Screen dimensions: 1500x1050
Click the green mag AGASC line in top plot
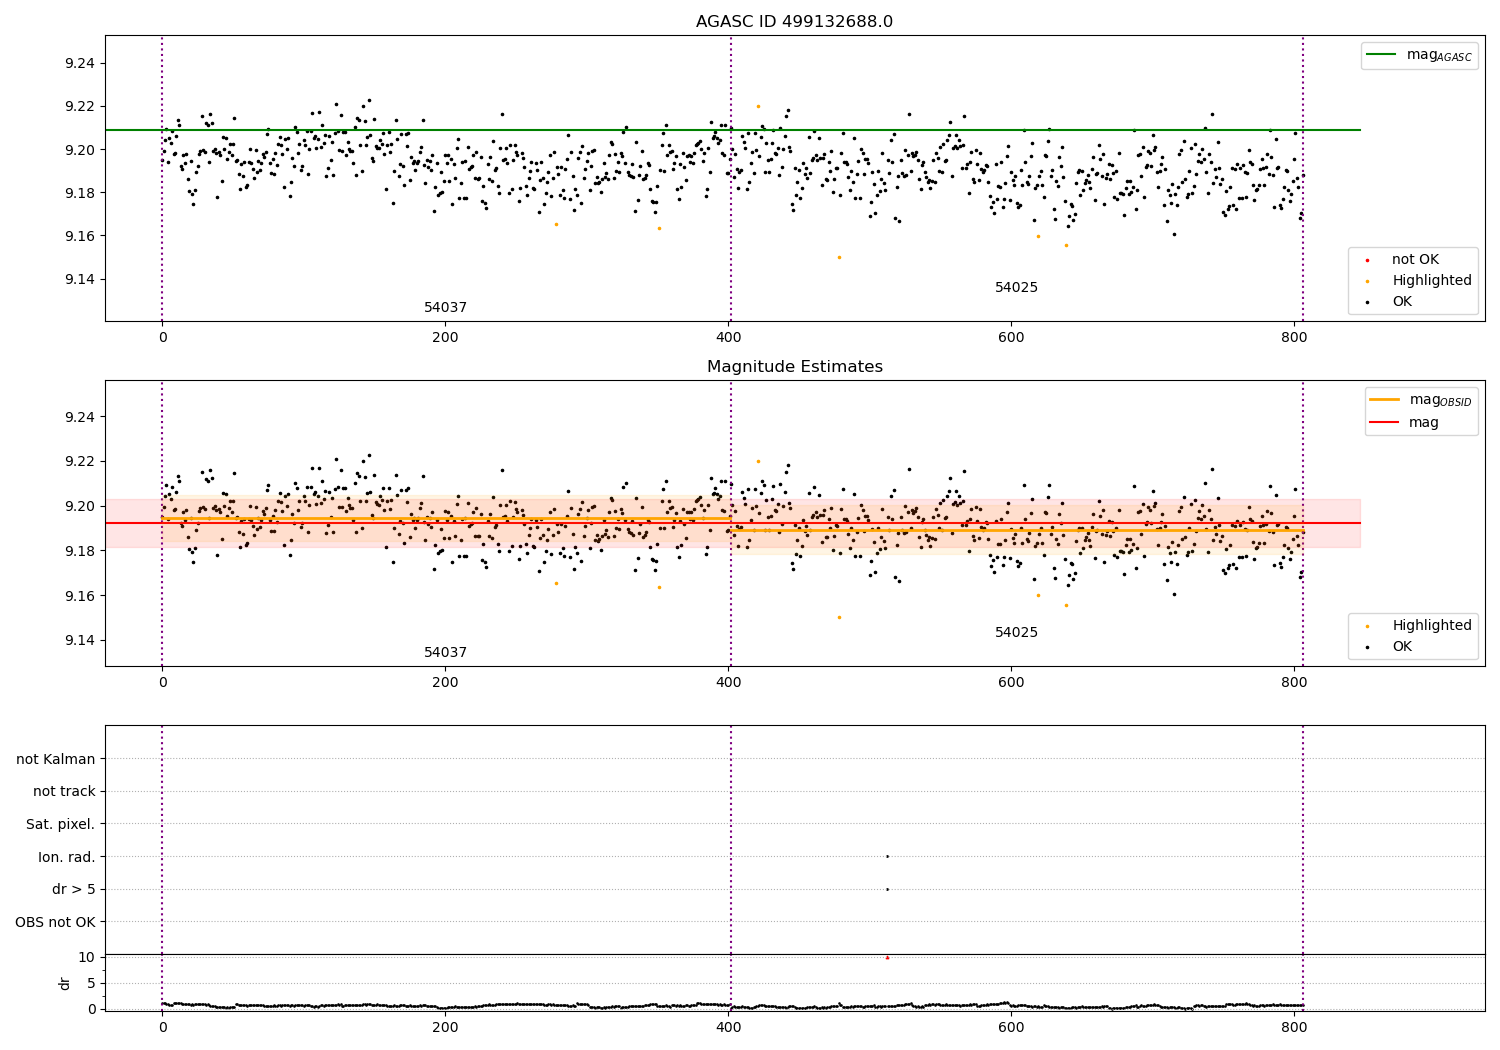732,130
